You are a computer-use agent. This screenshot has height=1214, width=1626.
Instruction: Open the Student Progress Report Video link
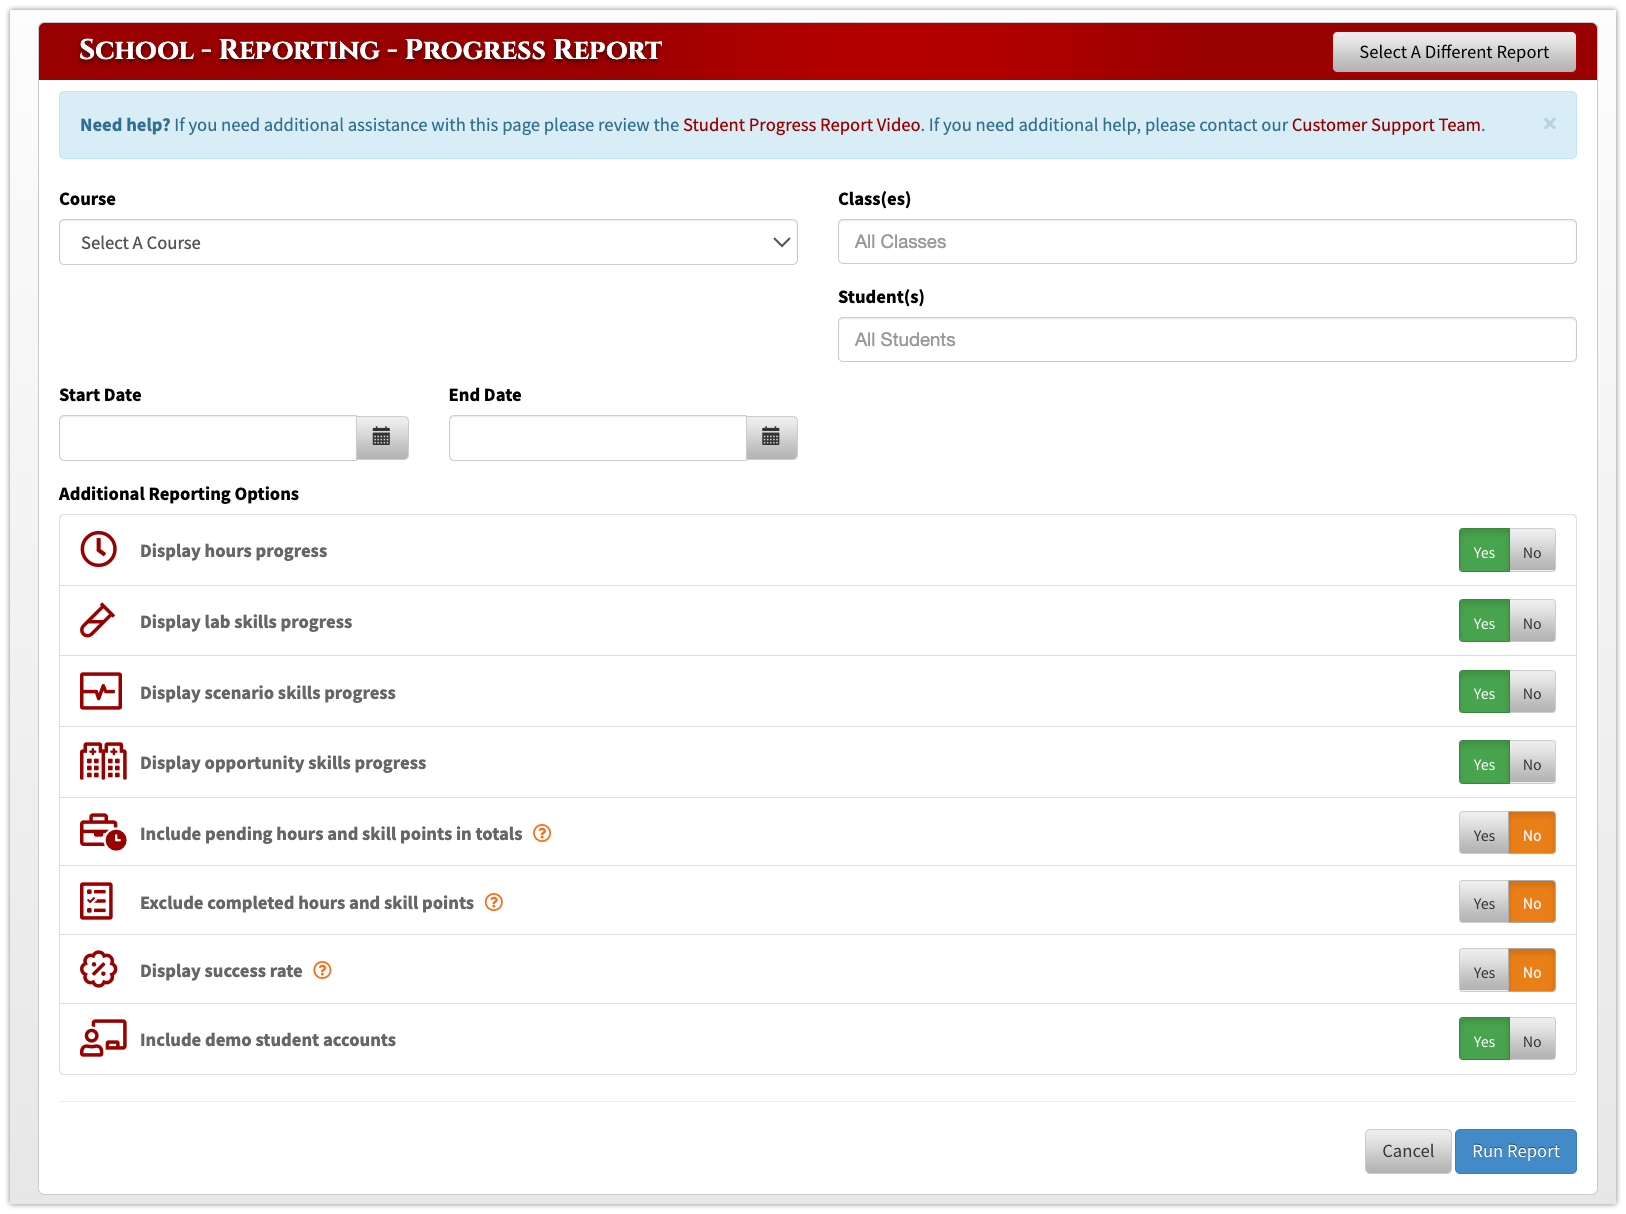click(x=801, y=124)
